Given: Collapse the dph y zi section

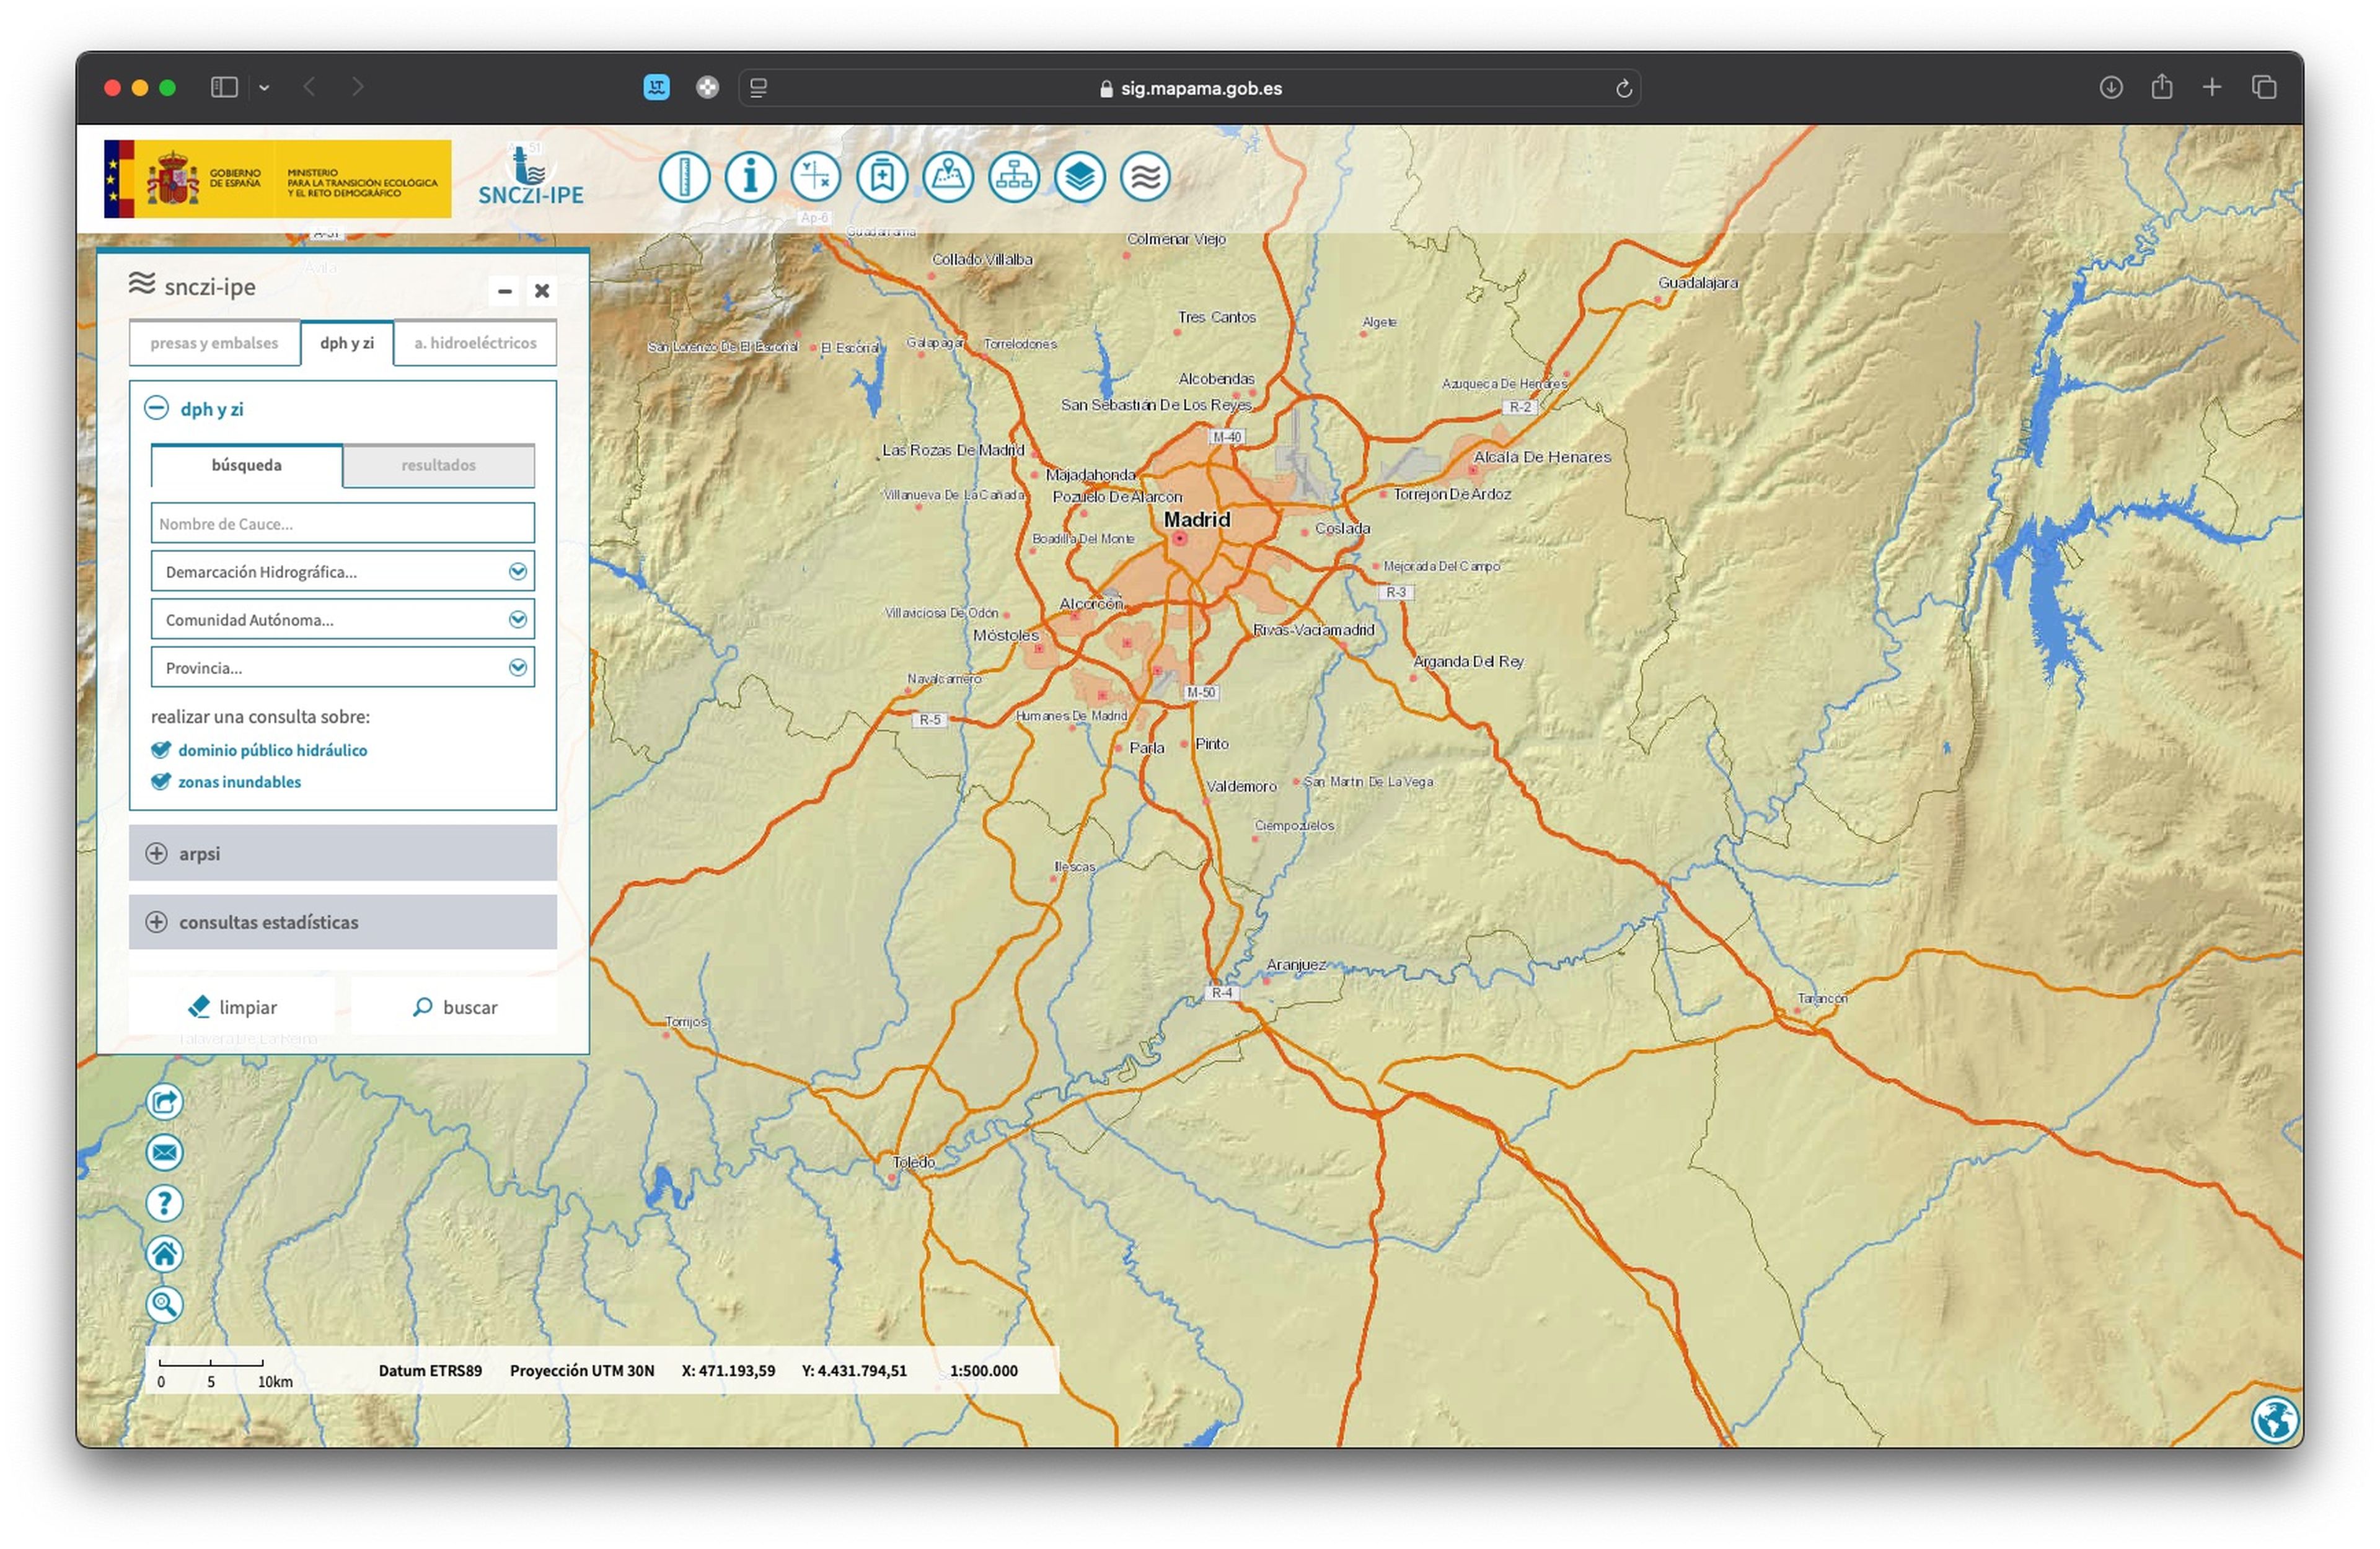Looking at the screenshot, I should click(x=157, y=408).
